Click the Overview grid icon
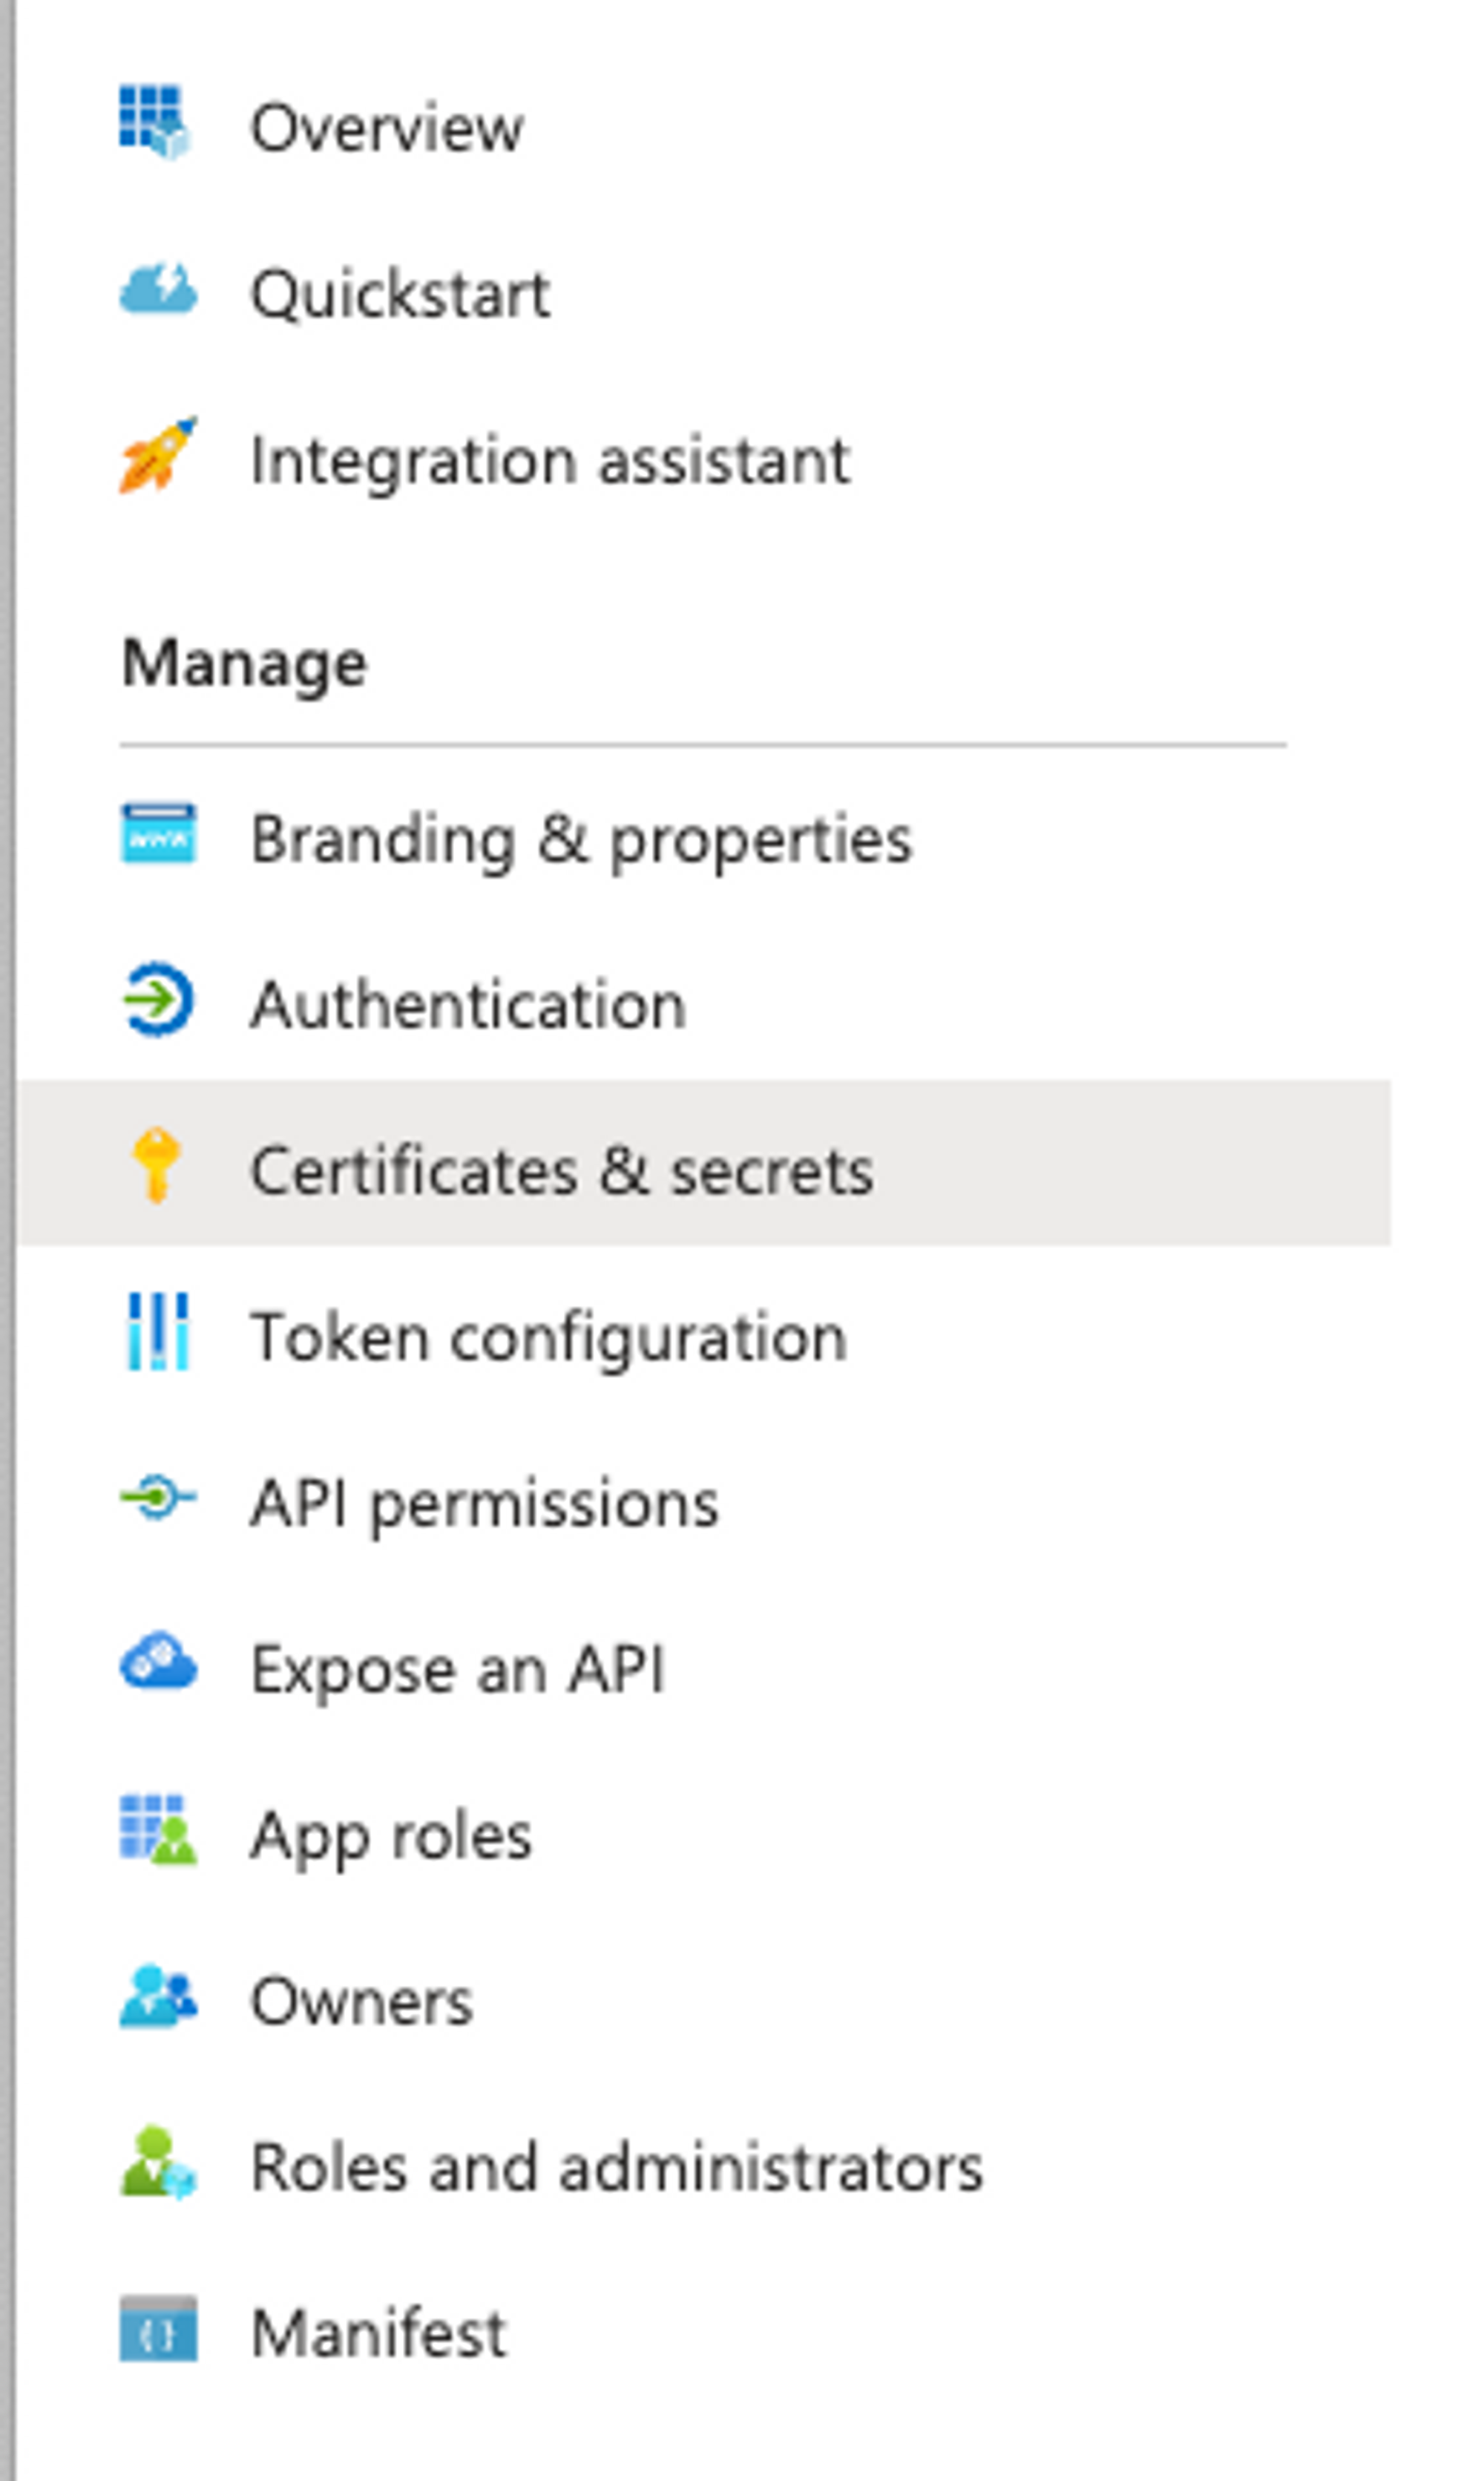The image size is (1484, 2481). [x=156, y=122]
